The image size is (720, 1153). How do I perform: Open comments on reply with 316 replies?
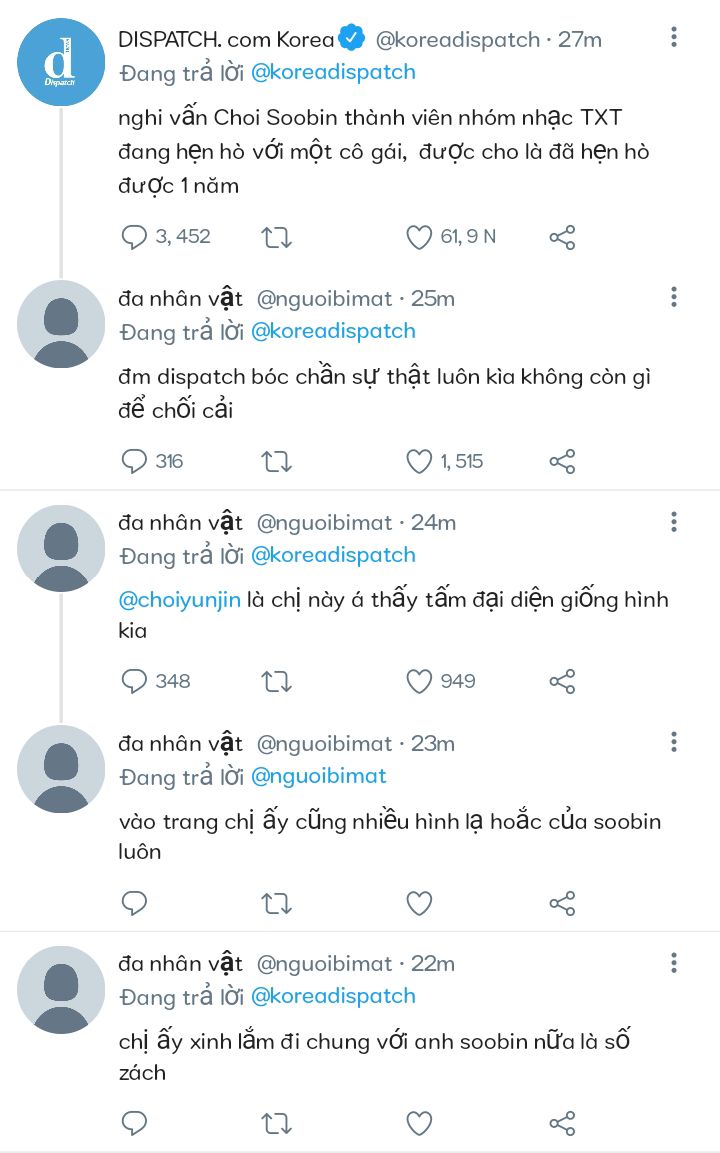point(134,461)
